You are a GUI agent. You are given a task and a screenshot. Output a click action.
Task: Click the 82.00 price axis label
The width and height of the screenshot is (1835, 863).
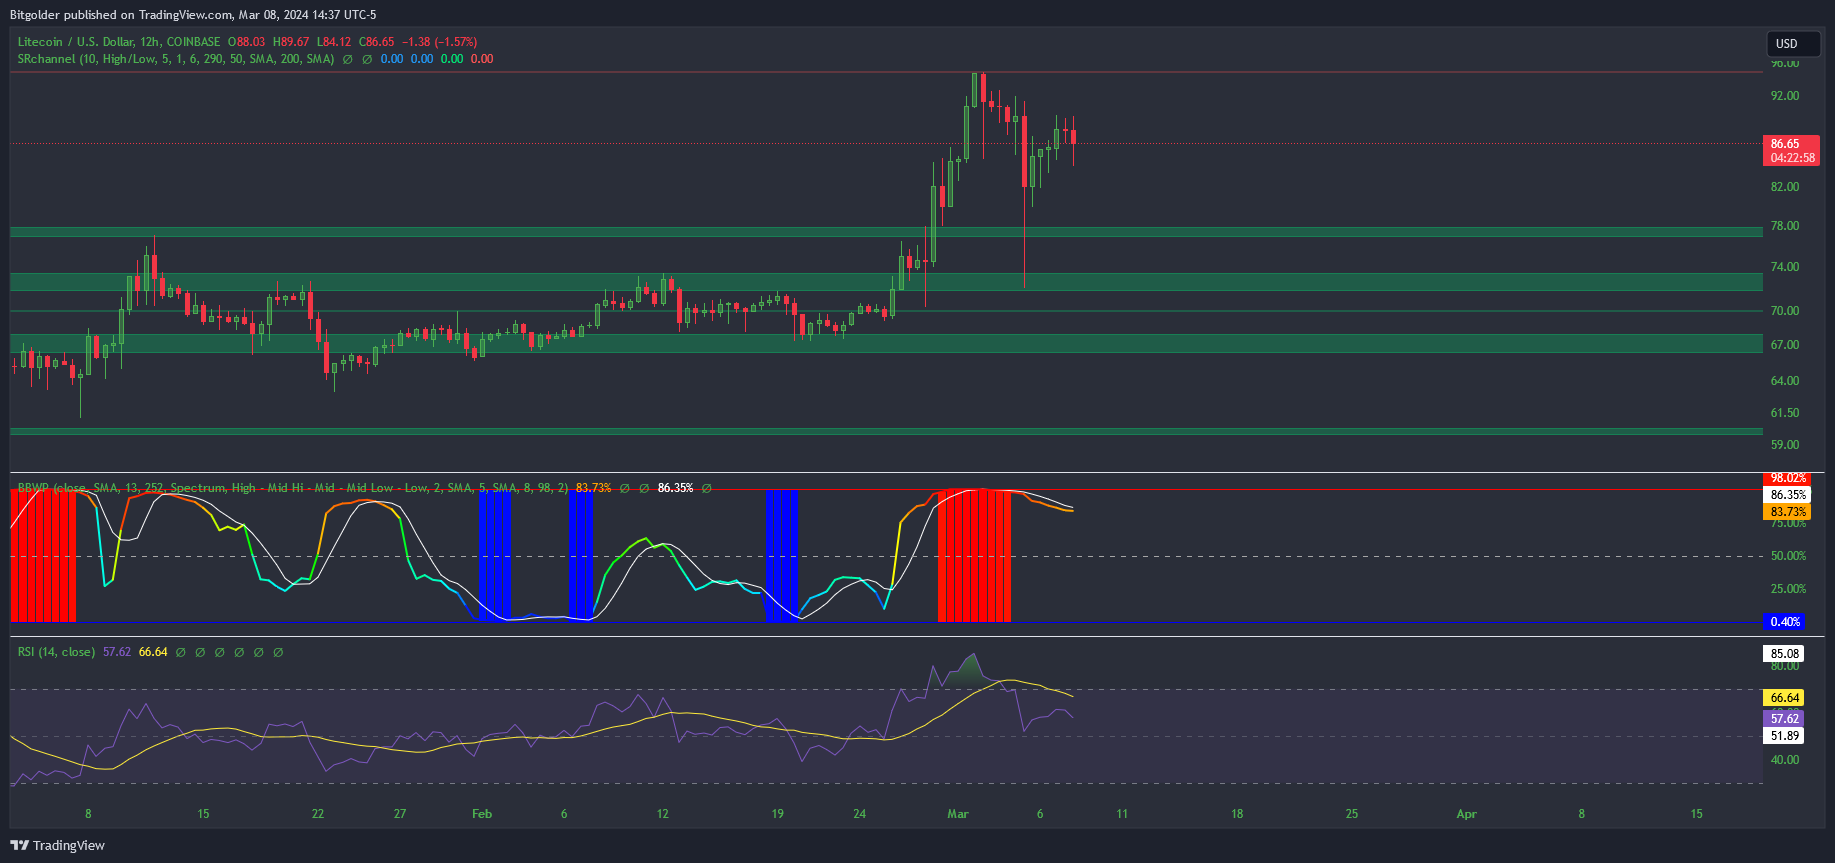click(x=1785, y=187)
